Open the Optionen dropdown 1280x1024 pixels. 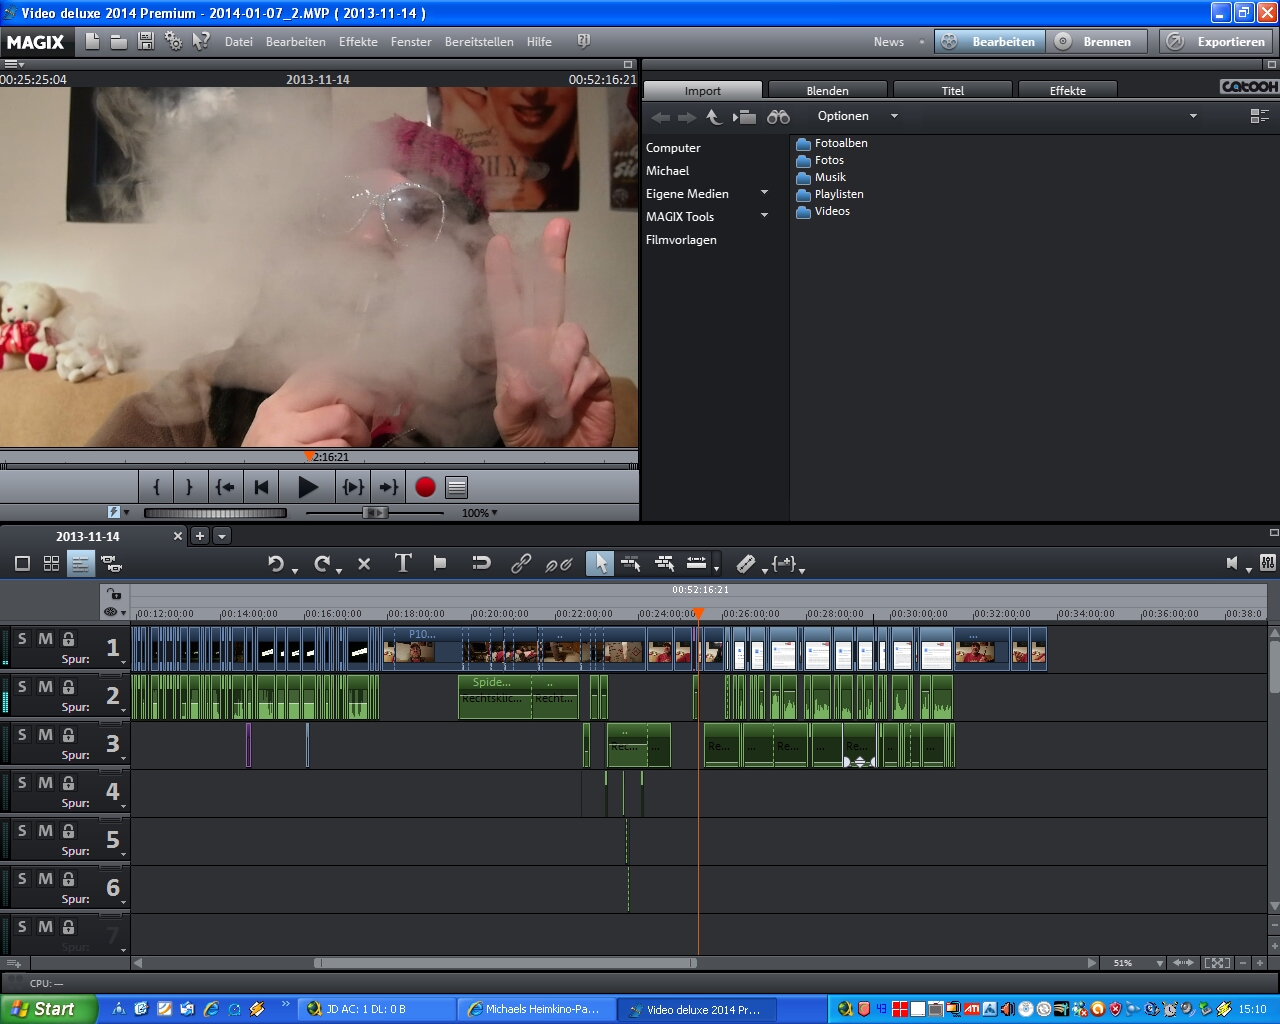point(857,116)
